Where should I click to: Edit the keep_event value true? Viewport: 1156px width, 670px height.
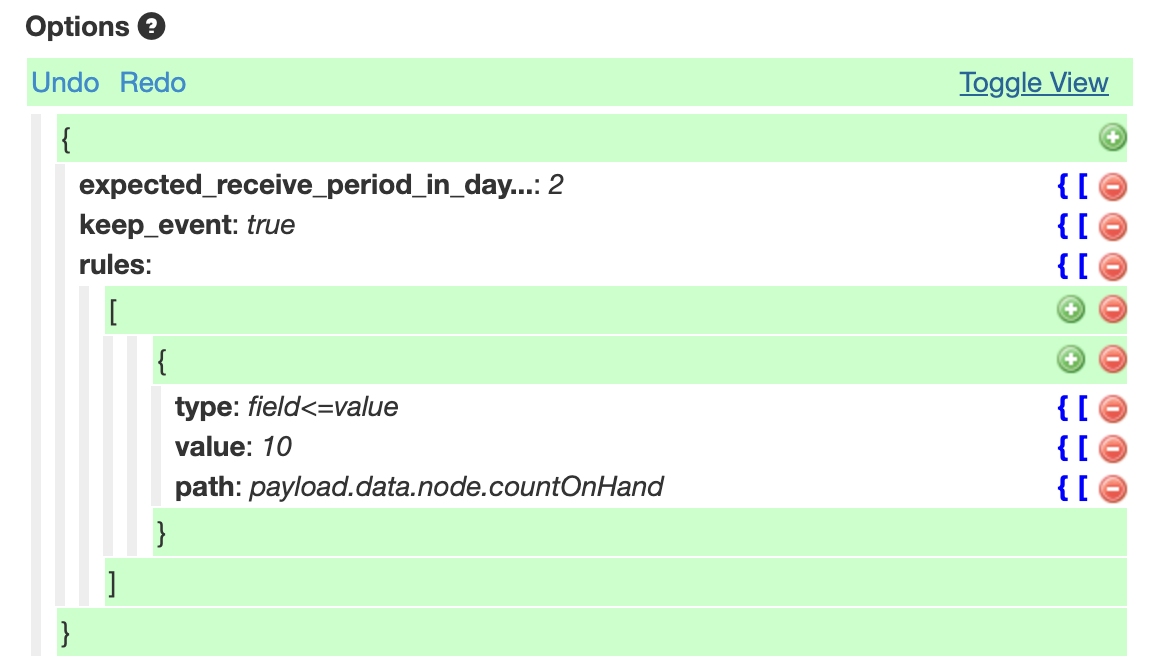coord(271,225)
